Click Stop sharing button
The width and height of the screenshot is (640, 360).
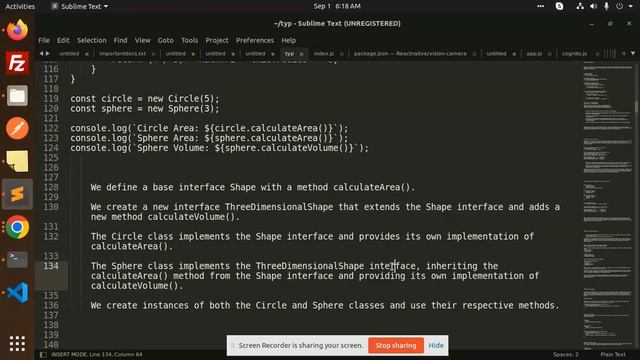tap(396, 345)
